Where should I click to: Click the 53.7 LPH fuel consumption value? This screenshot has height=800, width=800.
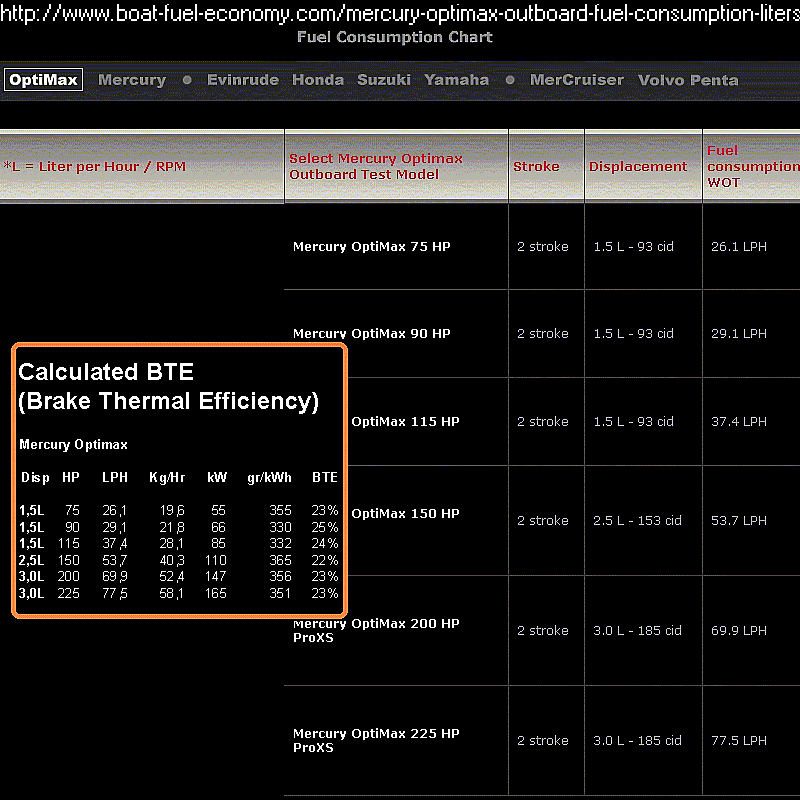point(739,520)
